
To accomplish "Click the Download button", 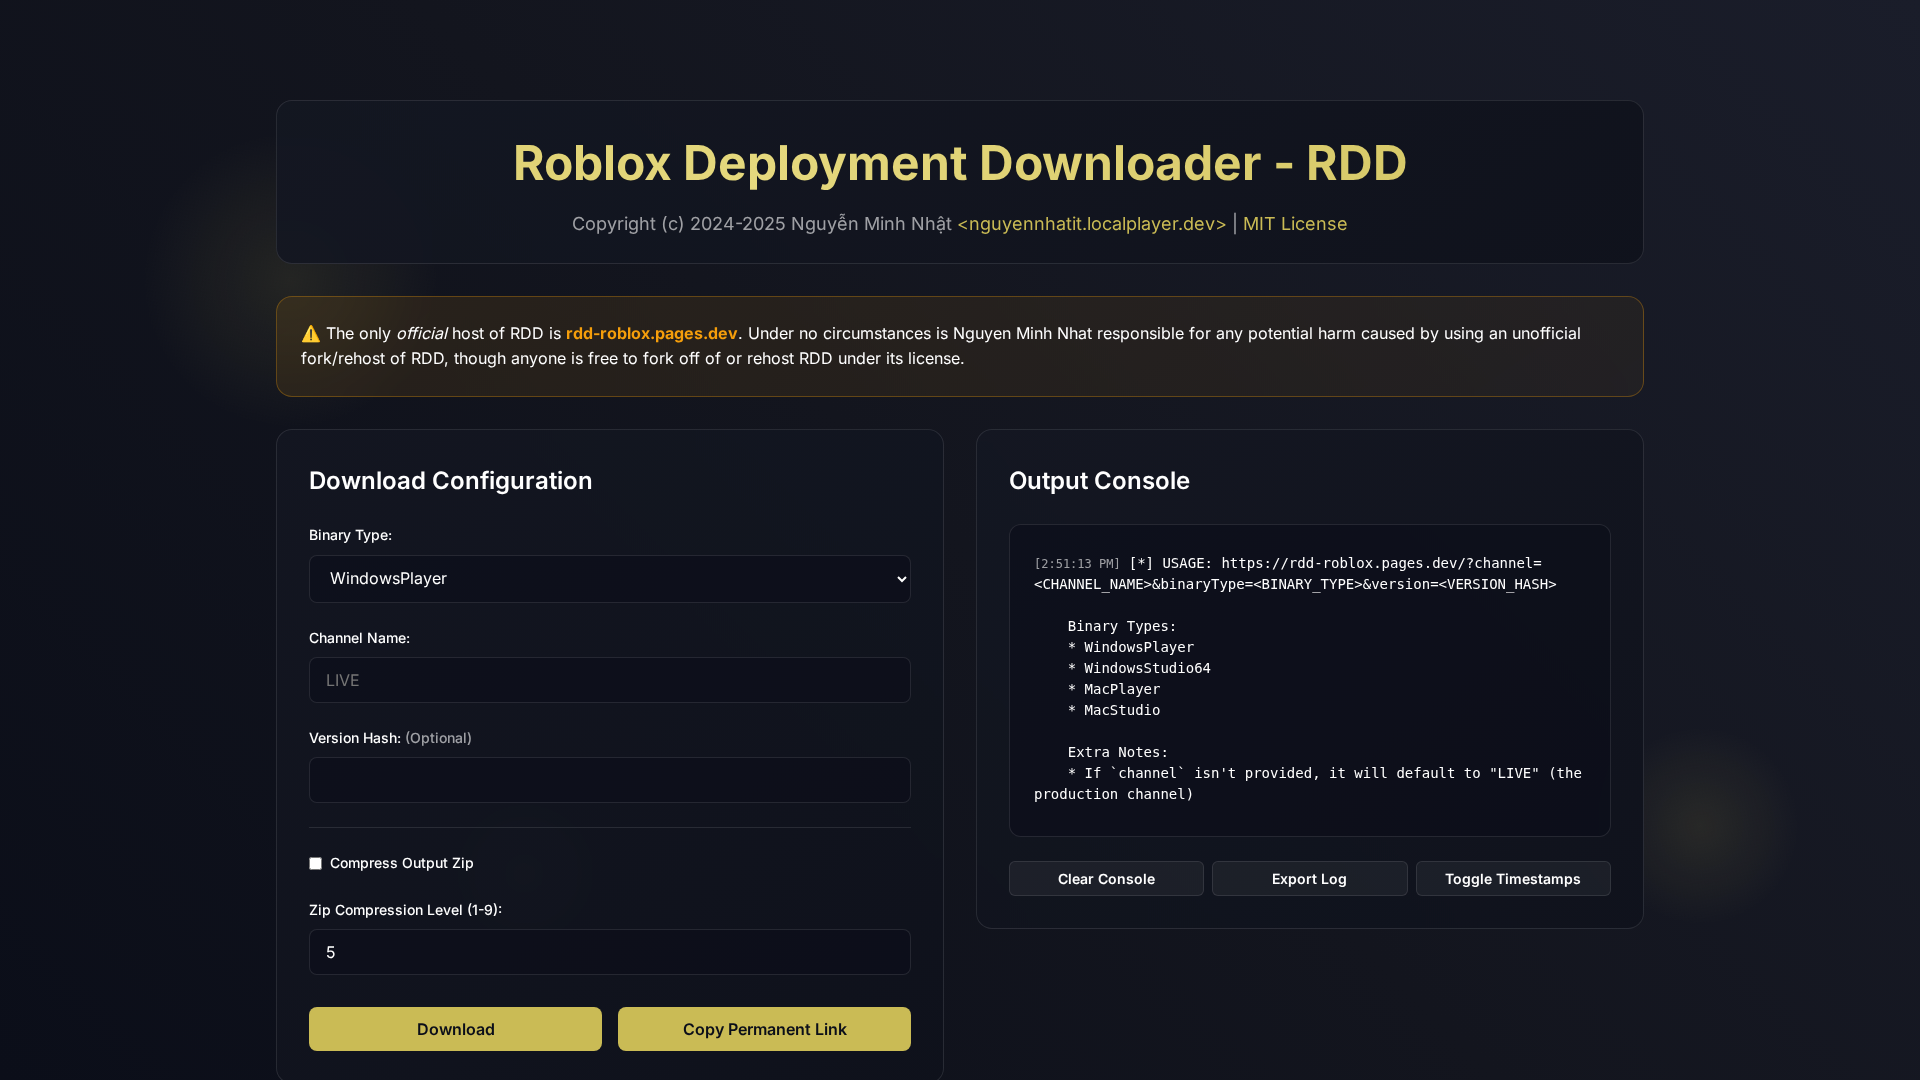I will coord(455,1029).
